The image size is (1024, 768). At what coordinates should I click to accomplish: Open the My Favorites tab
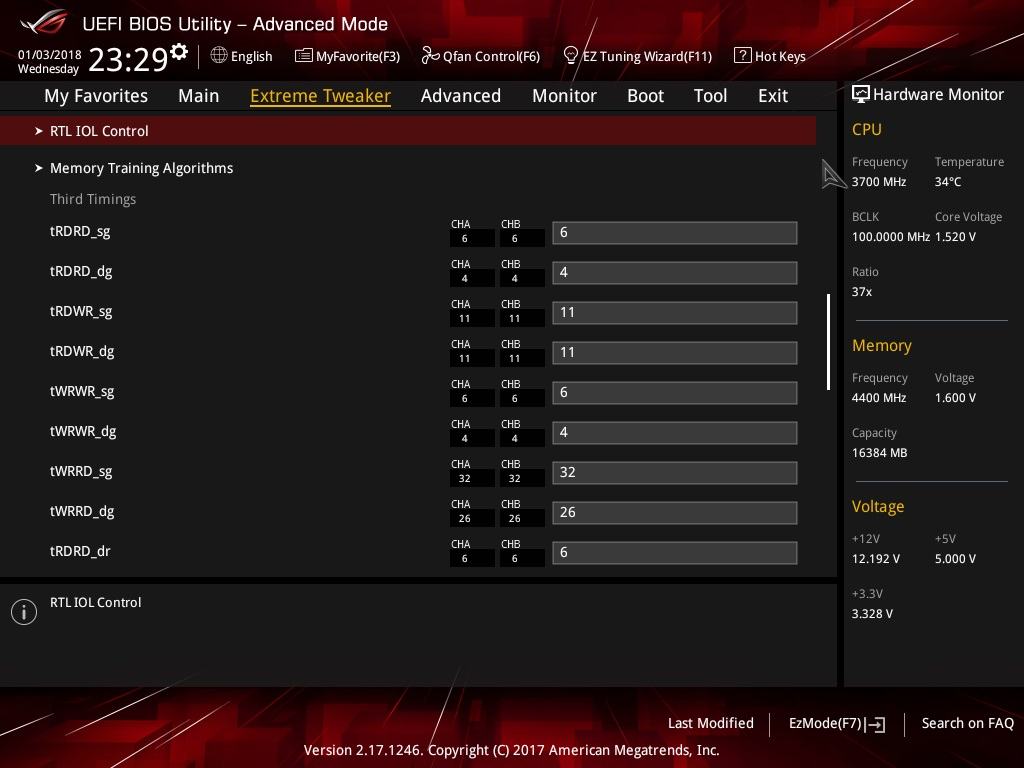[x=96, y=96]
